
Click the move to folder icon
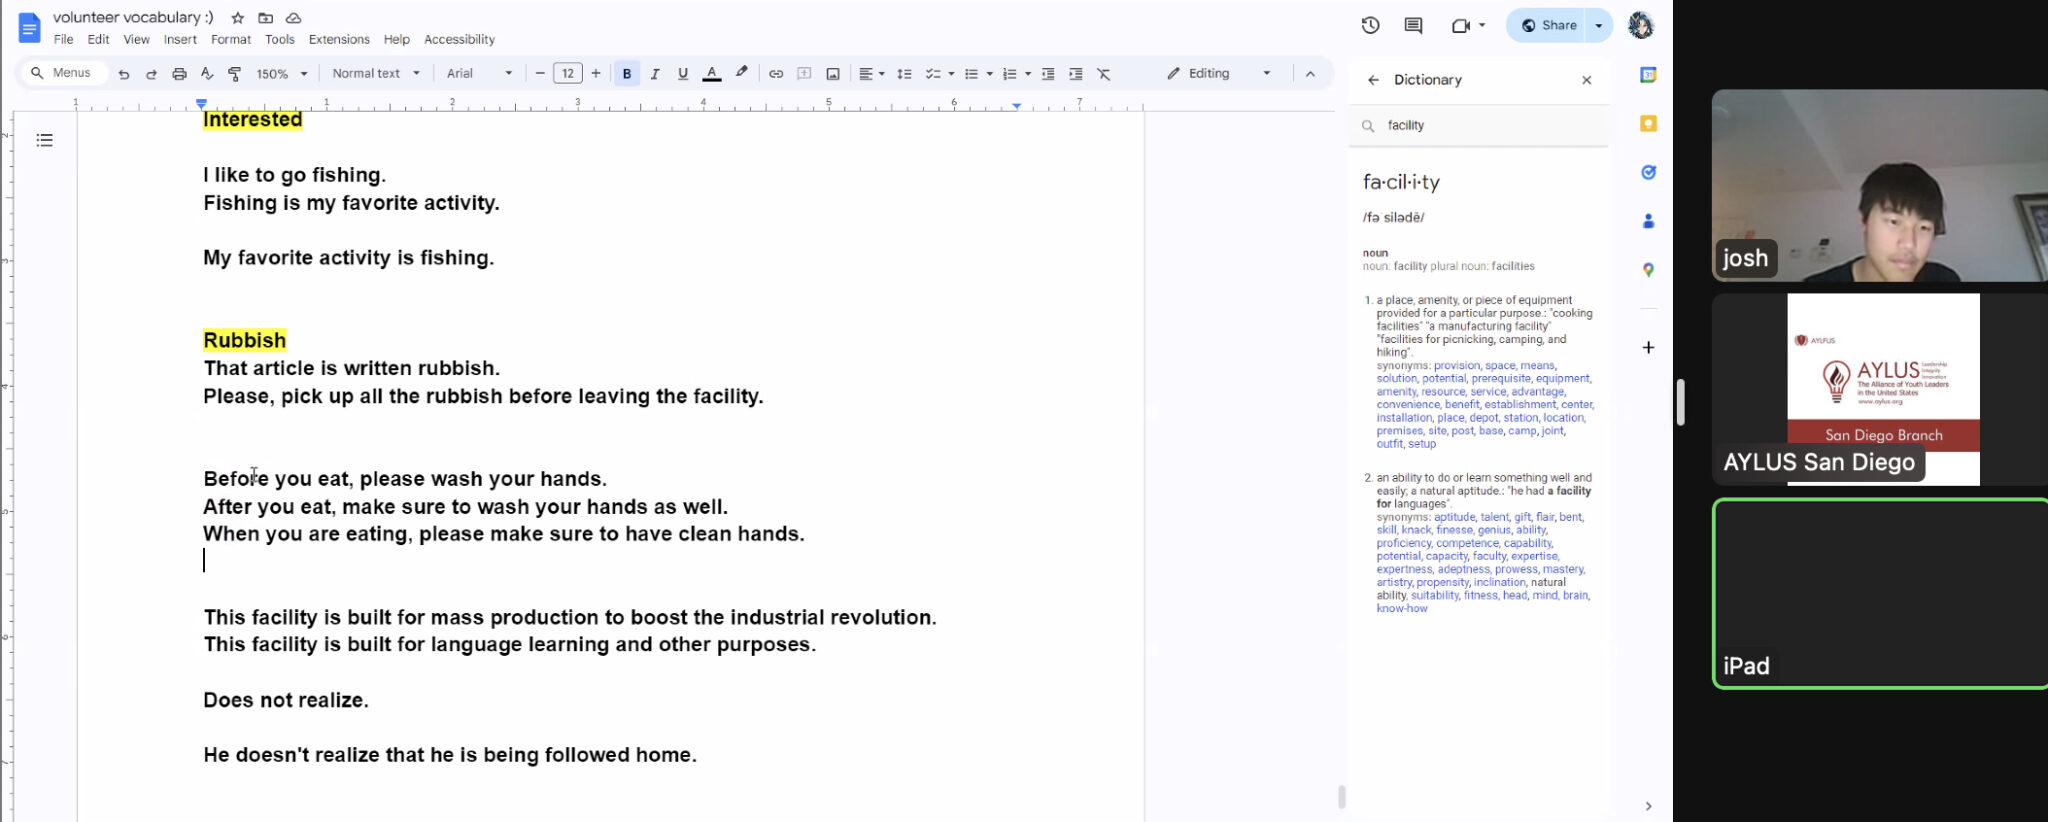tap(265, 18)
